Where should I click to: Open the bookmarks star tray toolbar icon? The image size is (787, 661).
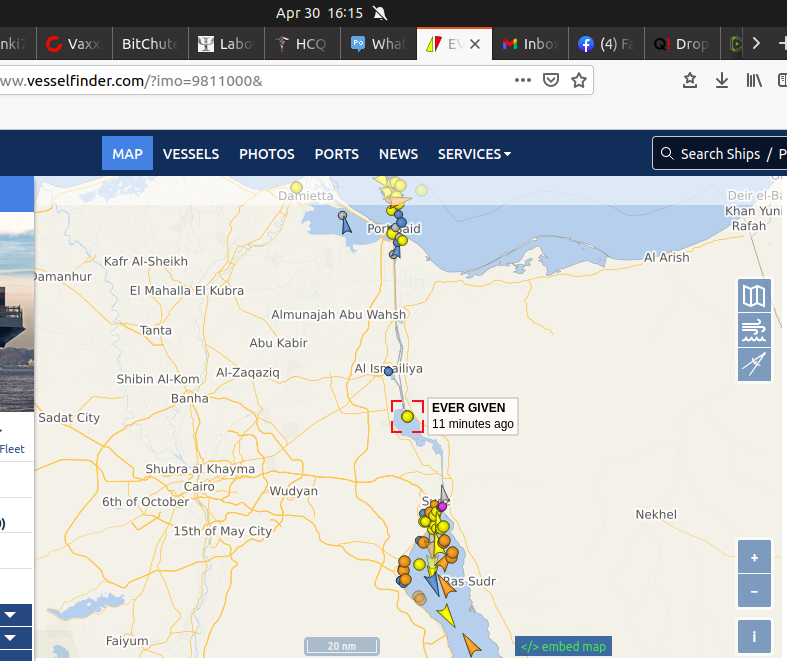point(690,80)
